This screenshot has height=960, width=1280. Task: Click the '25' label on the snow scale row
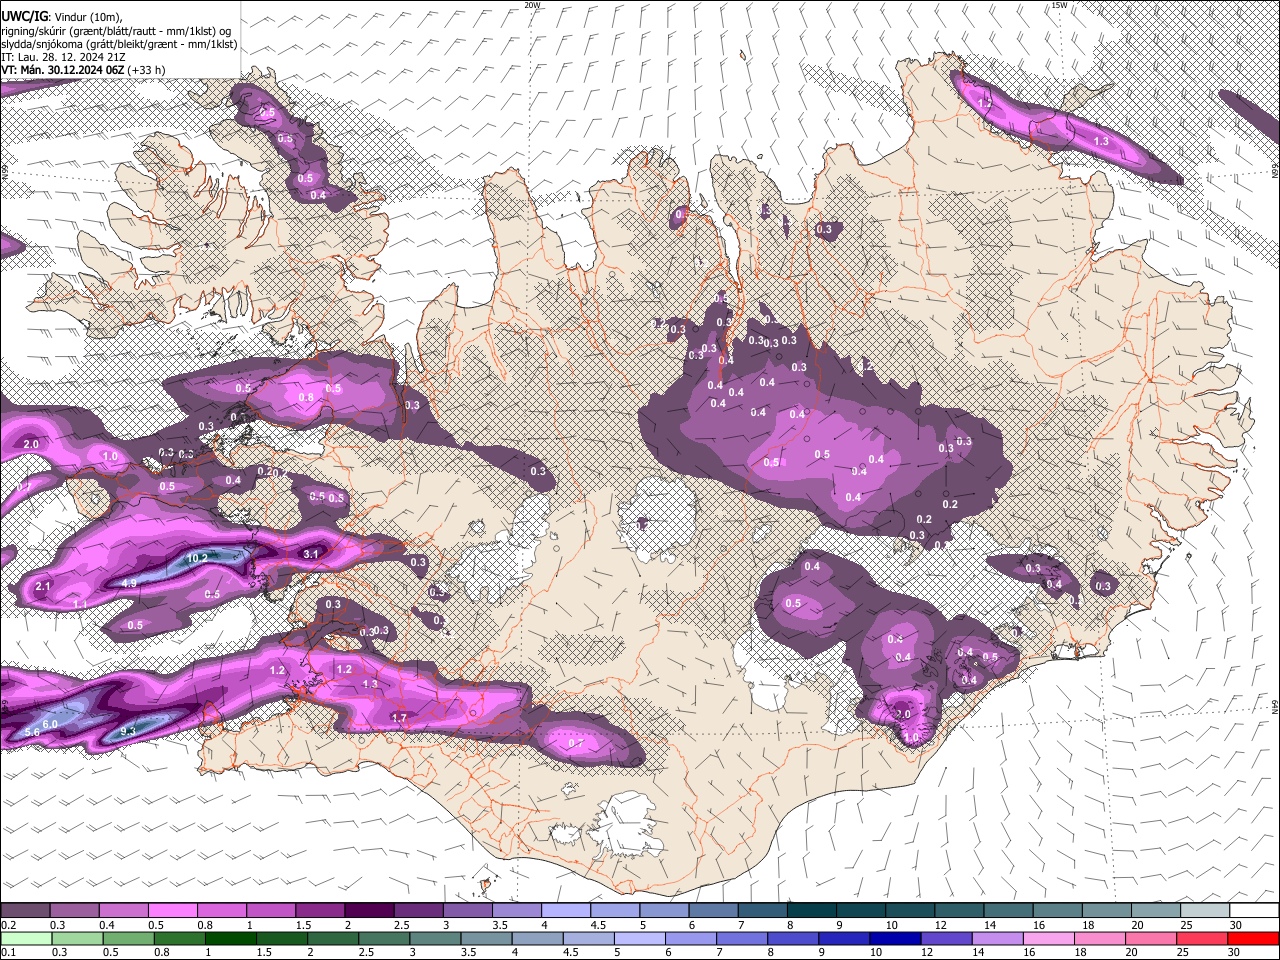[x=1185, y=925]
